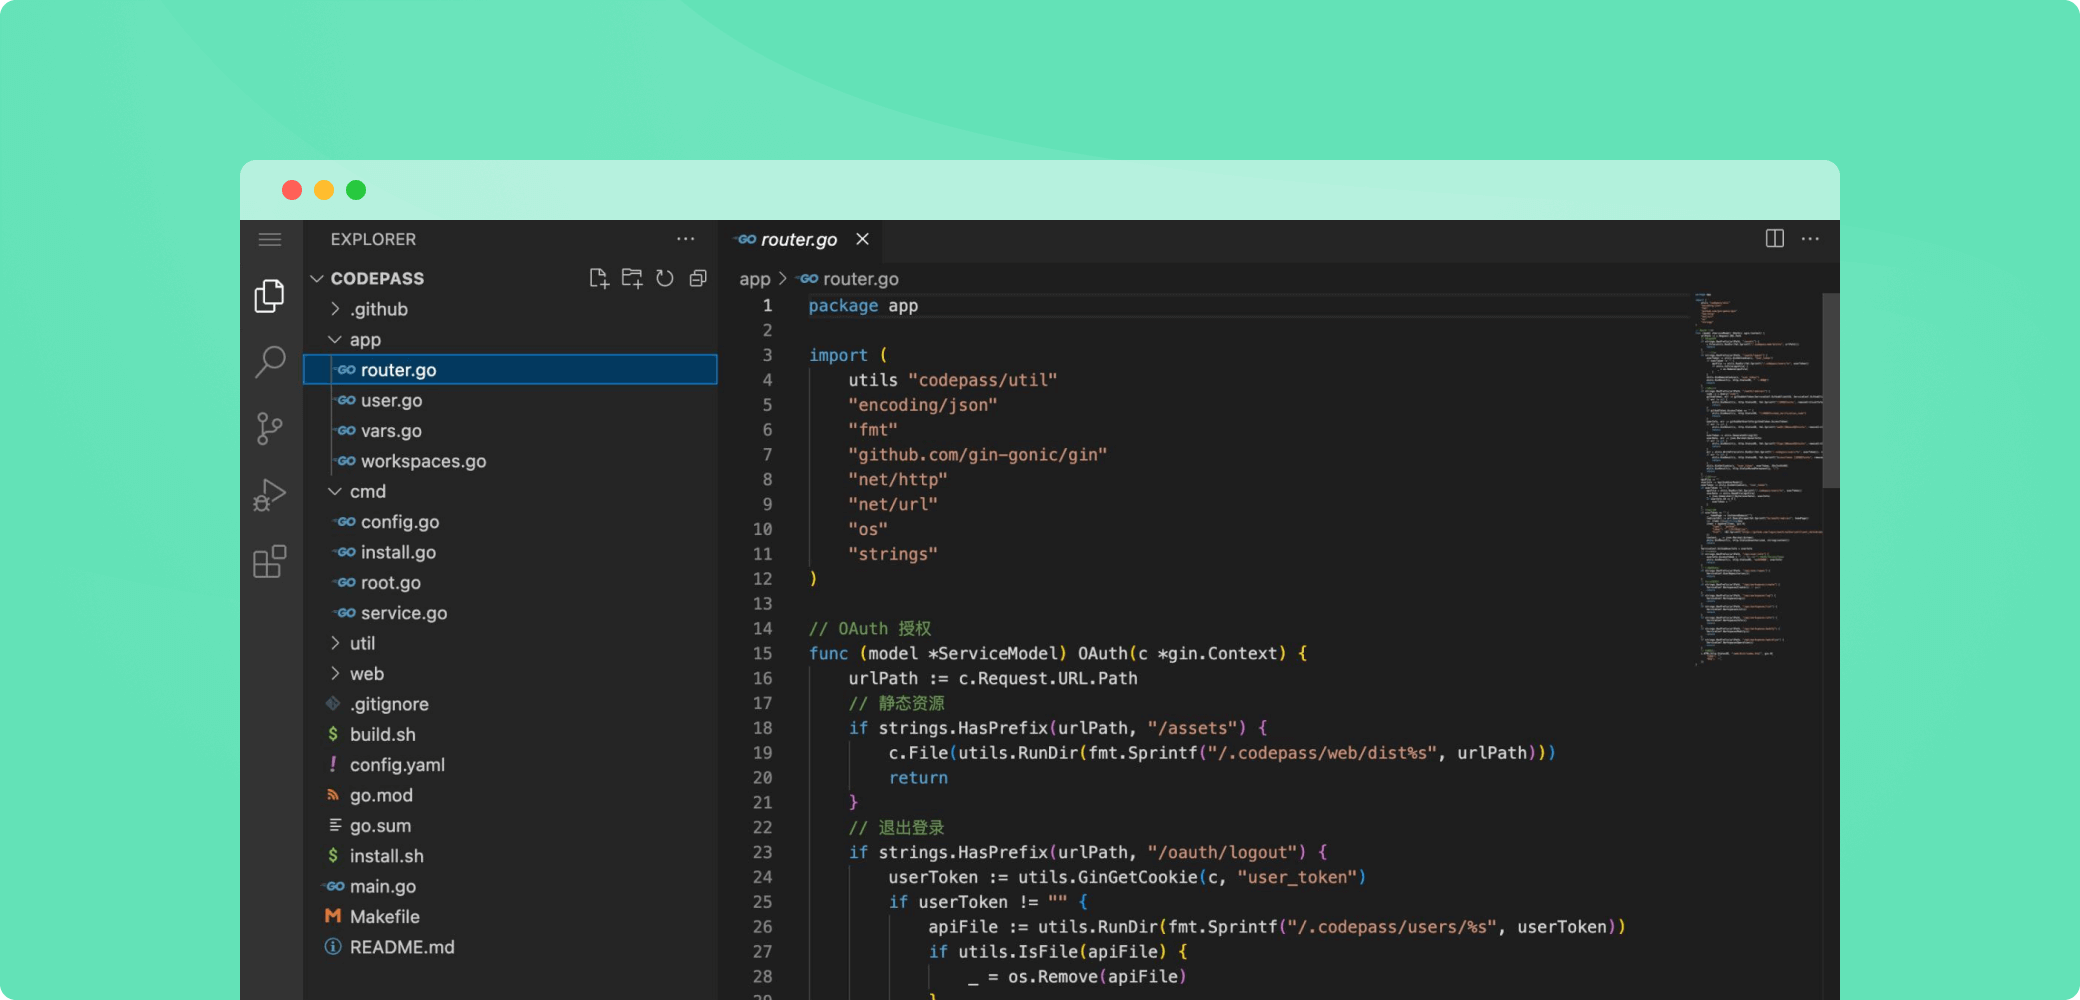The image size is (2080, 1000).
Task: Open vars.go in the app folder
Action: [510, 431]
